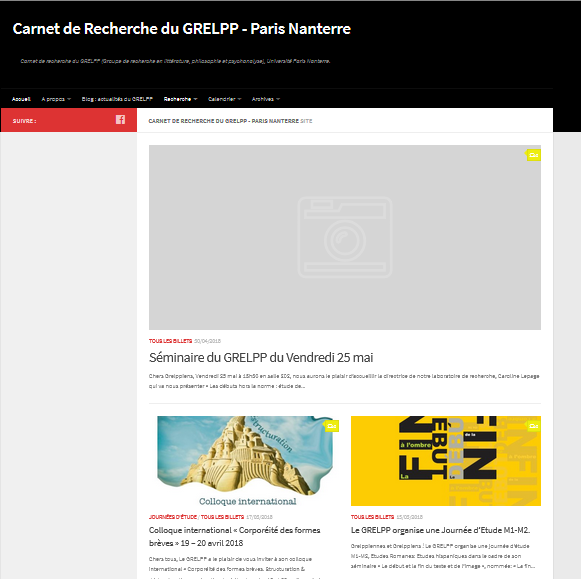Open the Calendrier menu

(x=222, y=99)
